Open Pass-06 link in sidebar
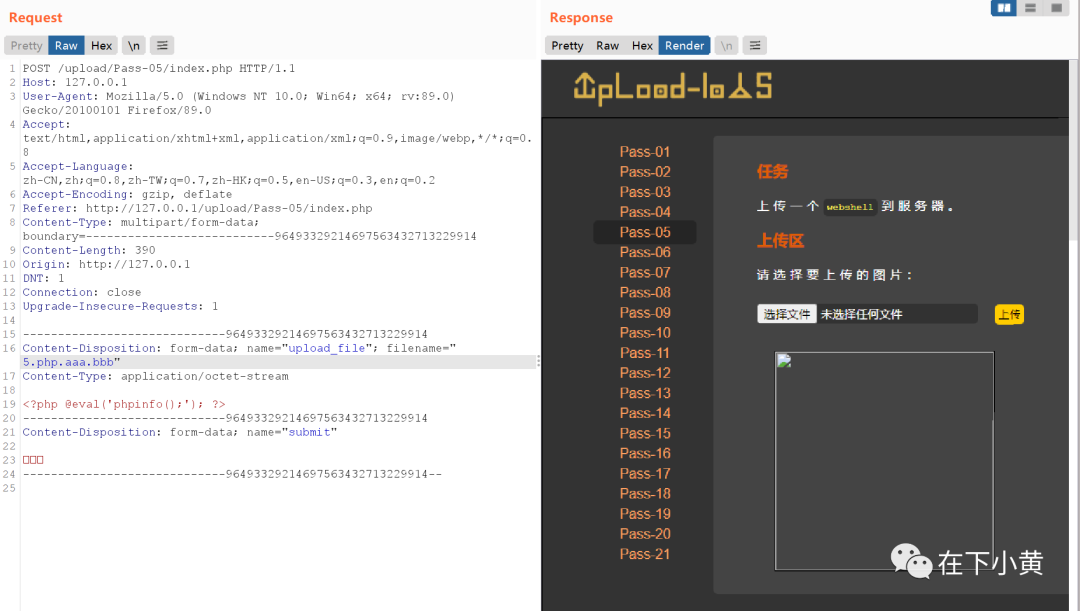The height and width of the screenshot is (611, 1080). [645, 252]
